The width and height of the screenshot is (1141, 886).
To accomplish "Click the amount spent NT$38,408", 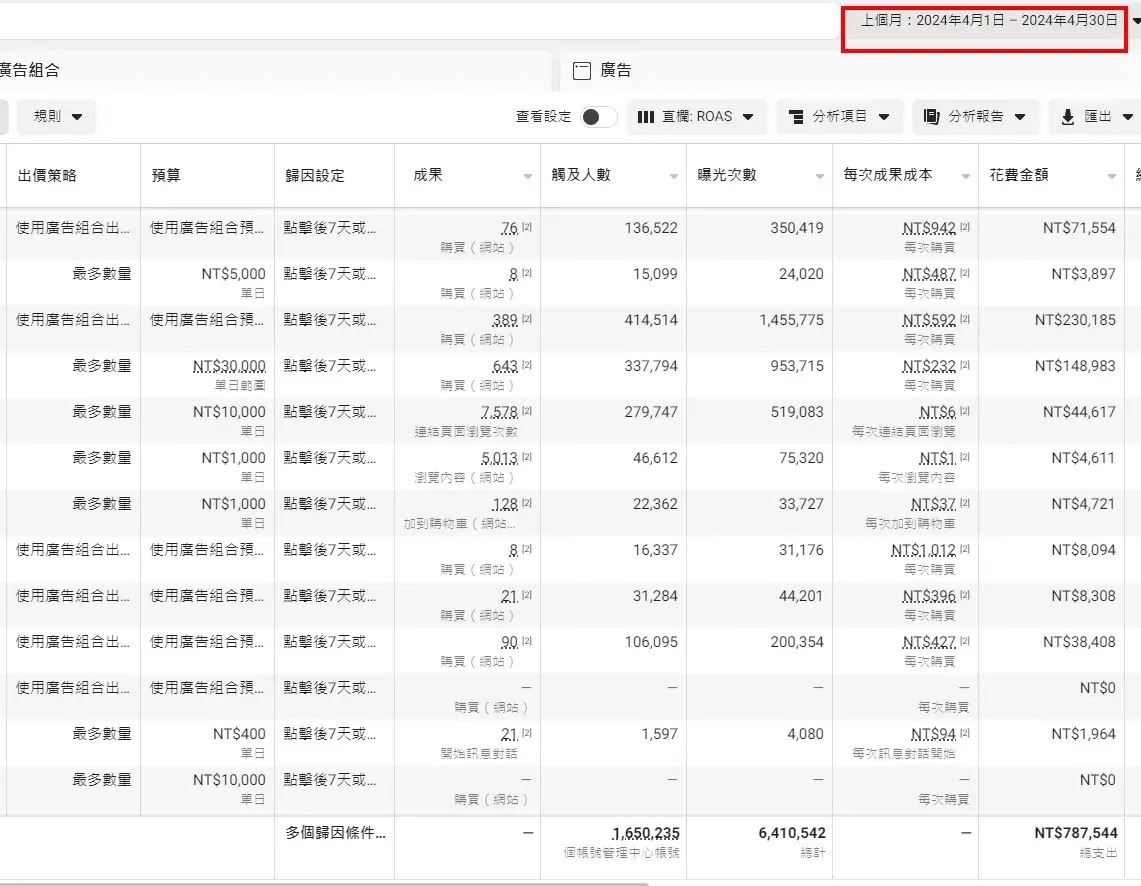I will click(x=1079, y=642).
